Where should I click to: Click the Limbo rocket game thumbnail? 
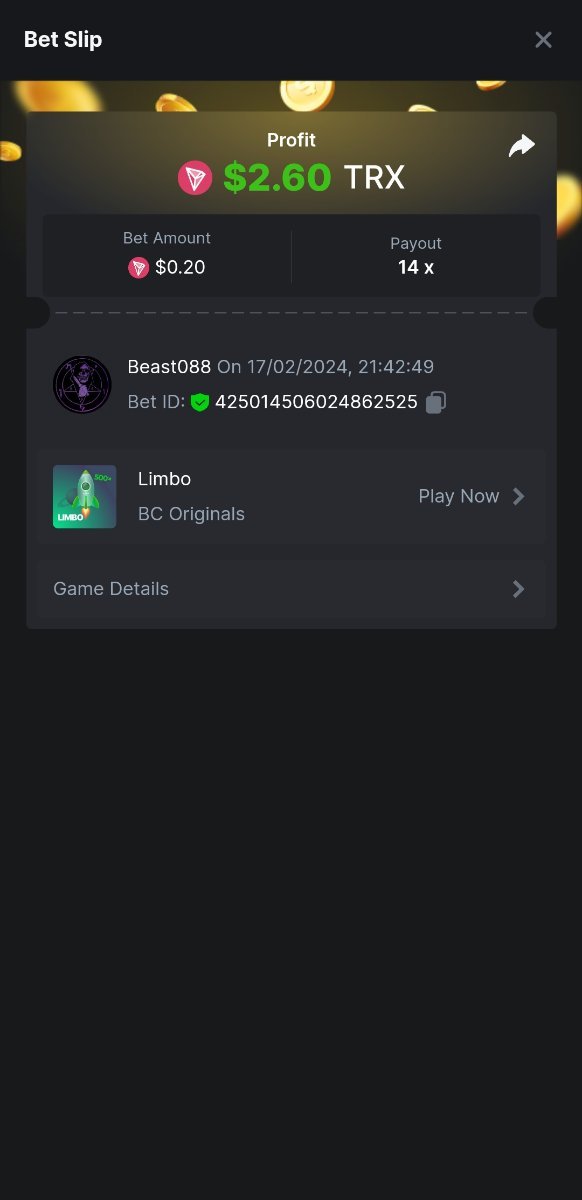click(x=84, y=496)
